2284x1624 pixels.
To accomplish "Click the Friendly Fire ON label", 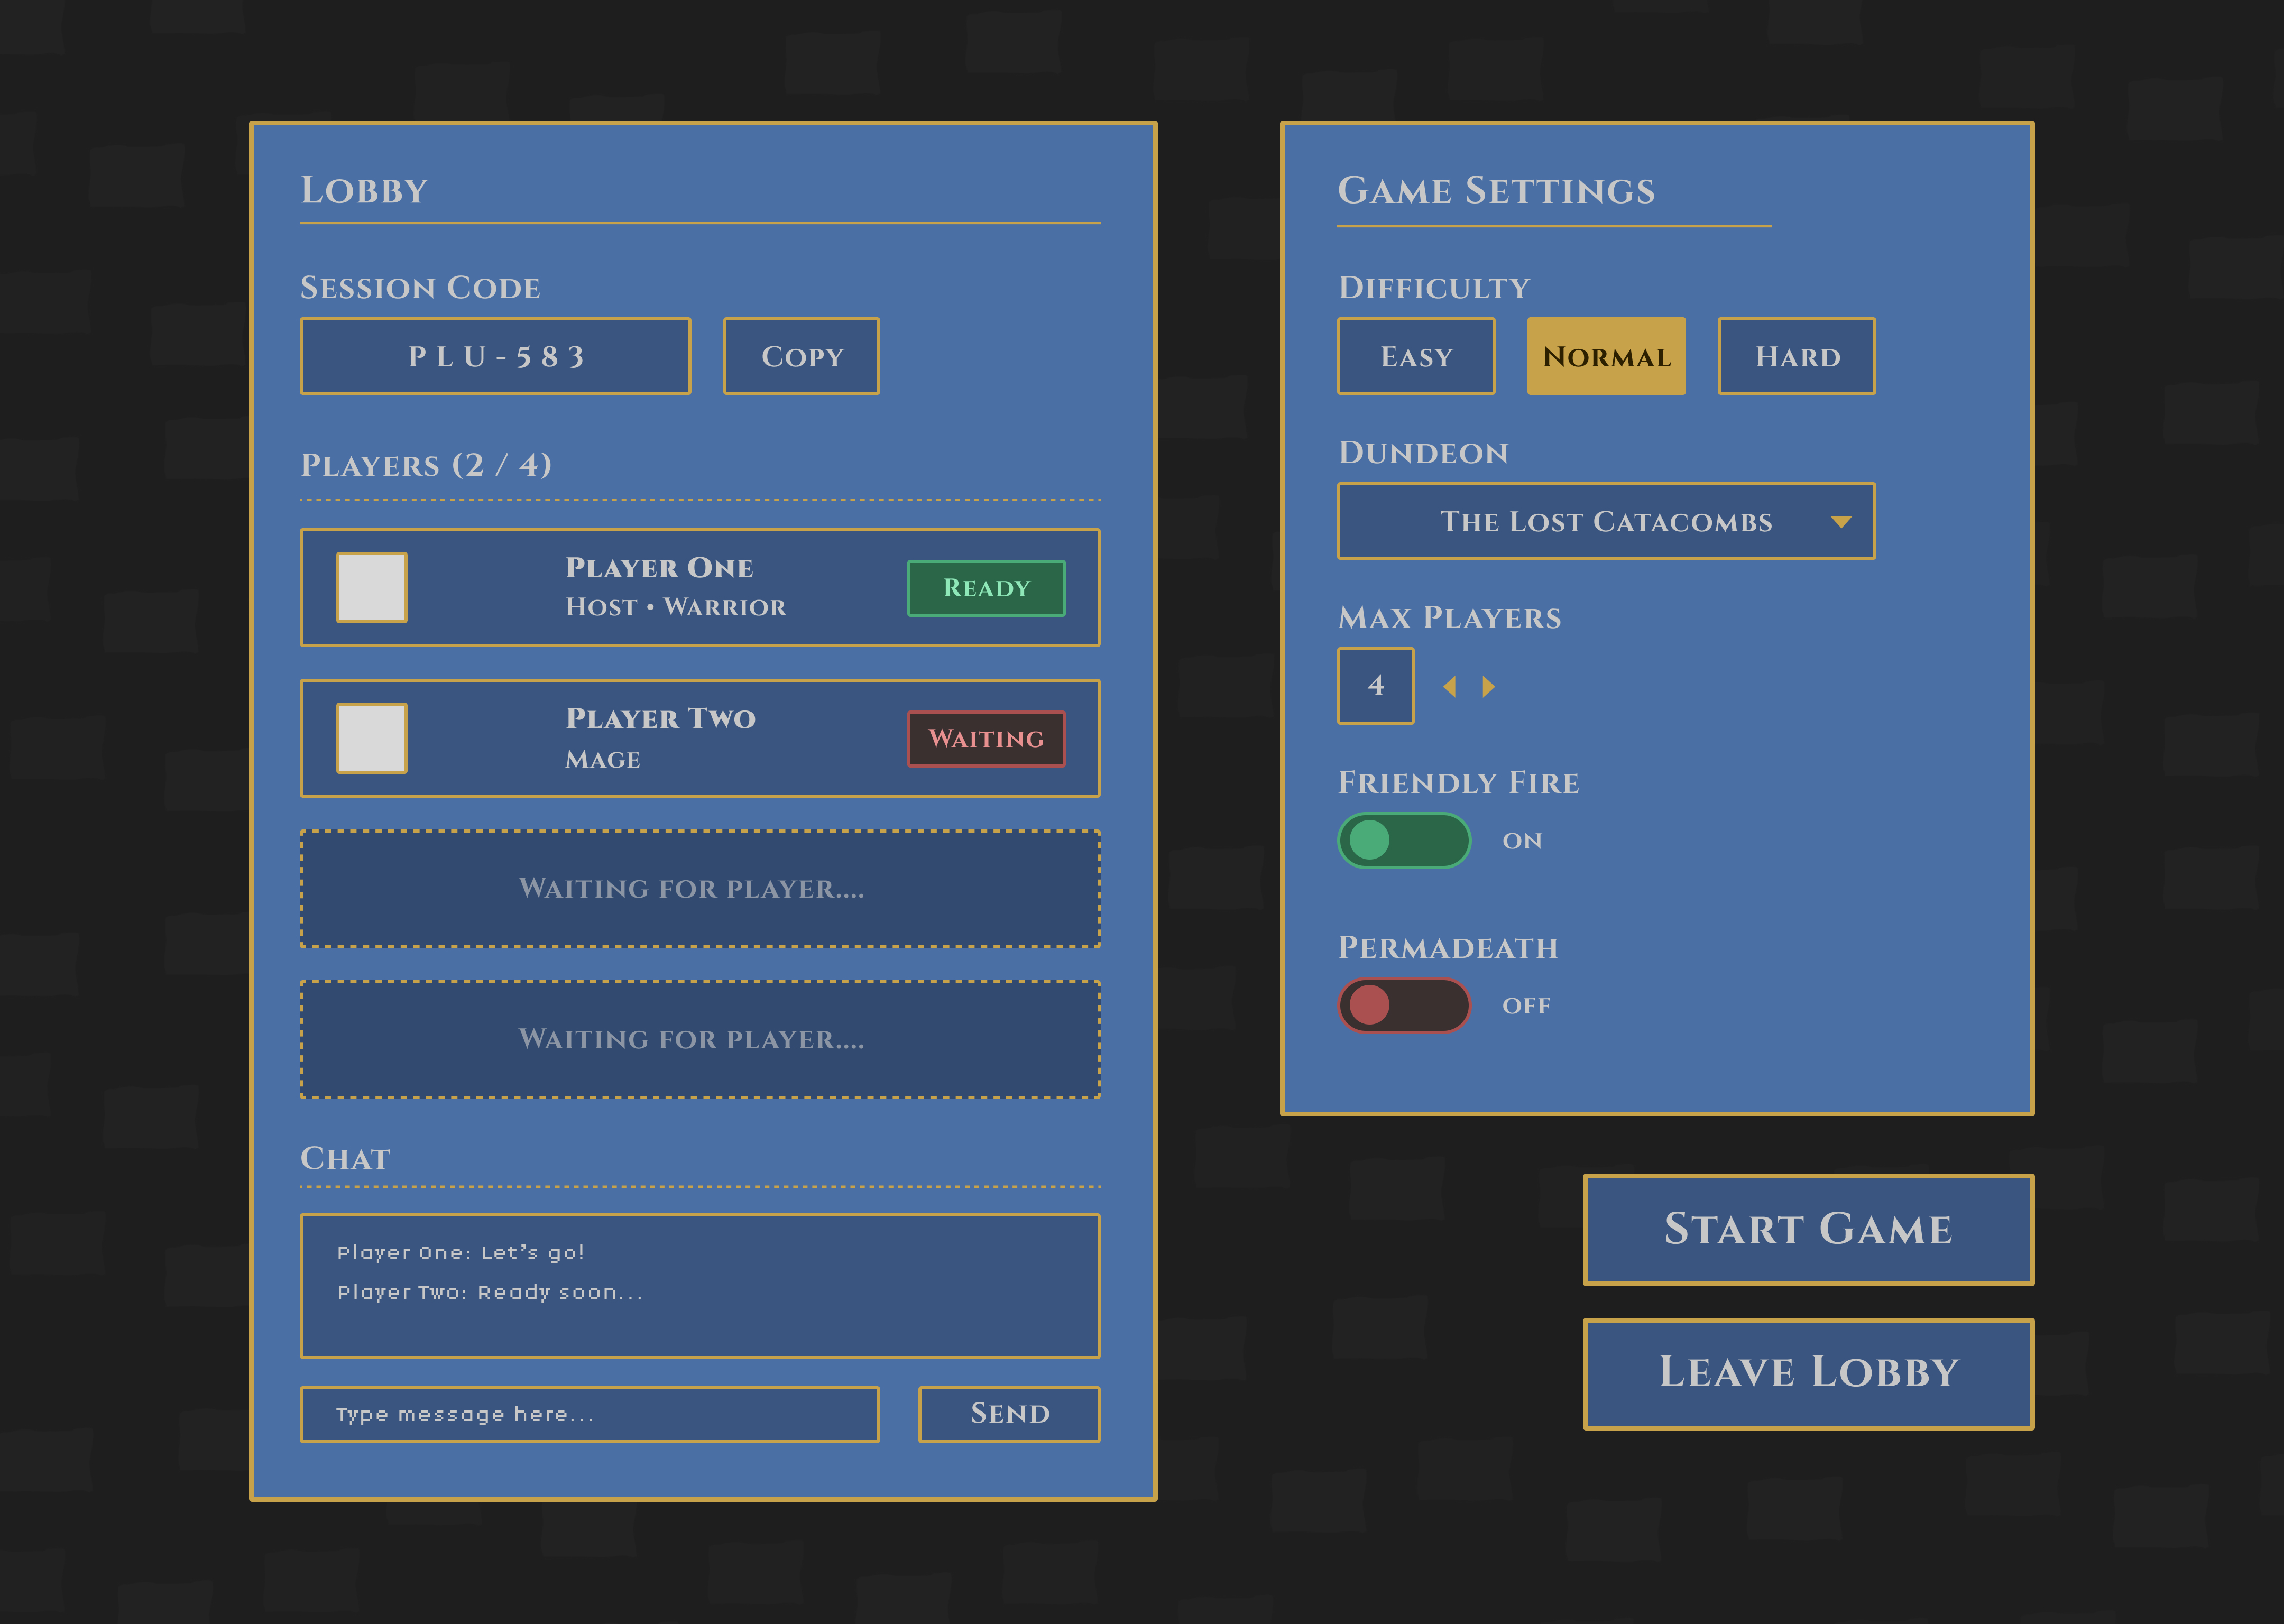I will click(x=1522, y=841).
